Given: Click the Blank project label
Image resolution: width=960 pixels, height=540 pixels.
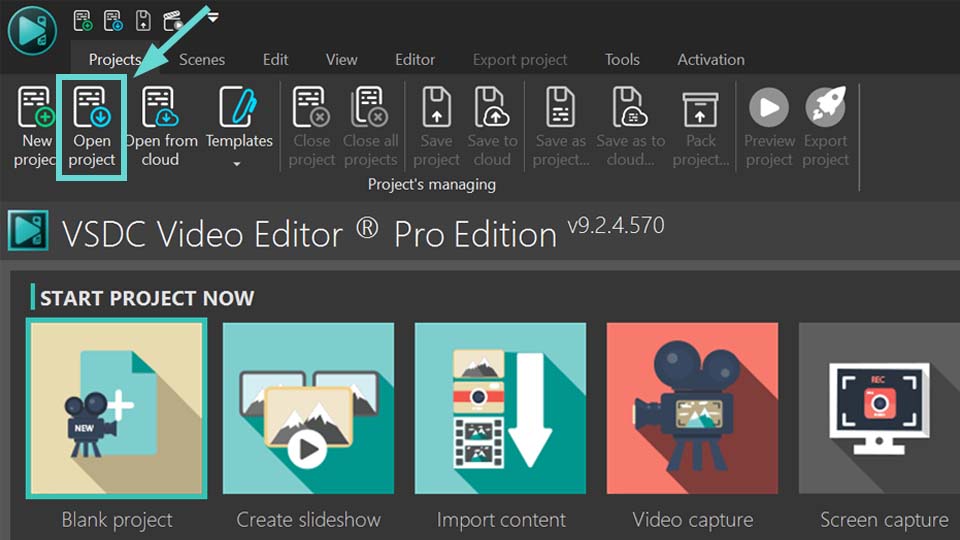Looking at the screenshot, I should (117, 520).
